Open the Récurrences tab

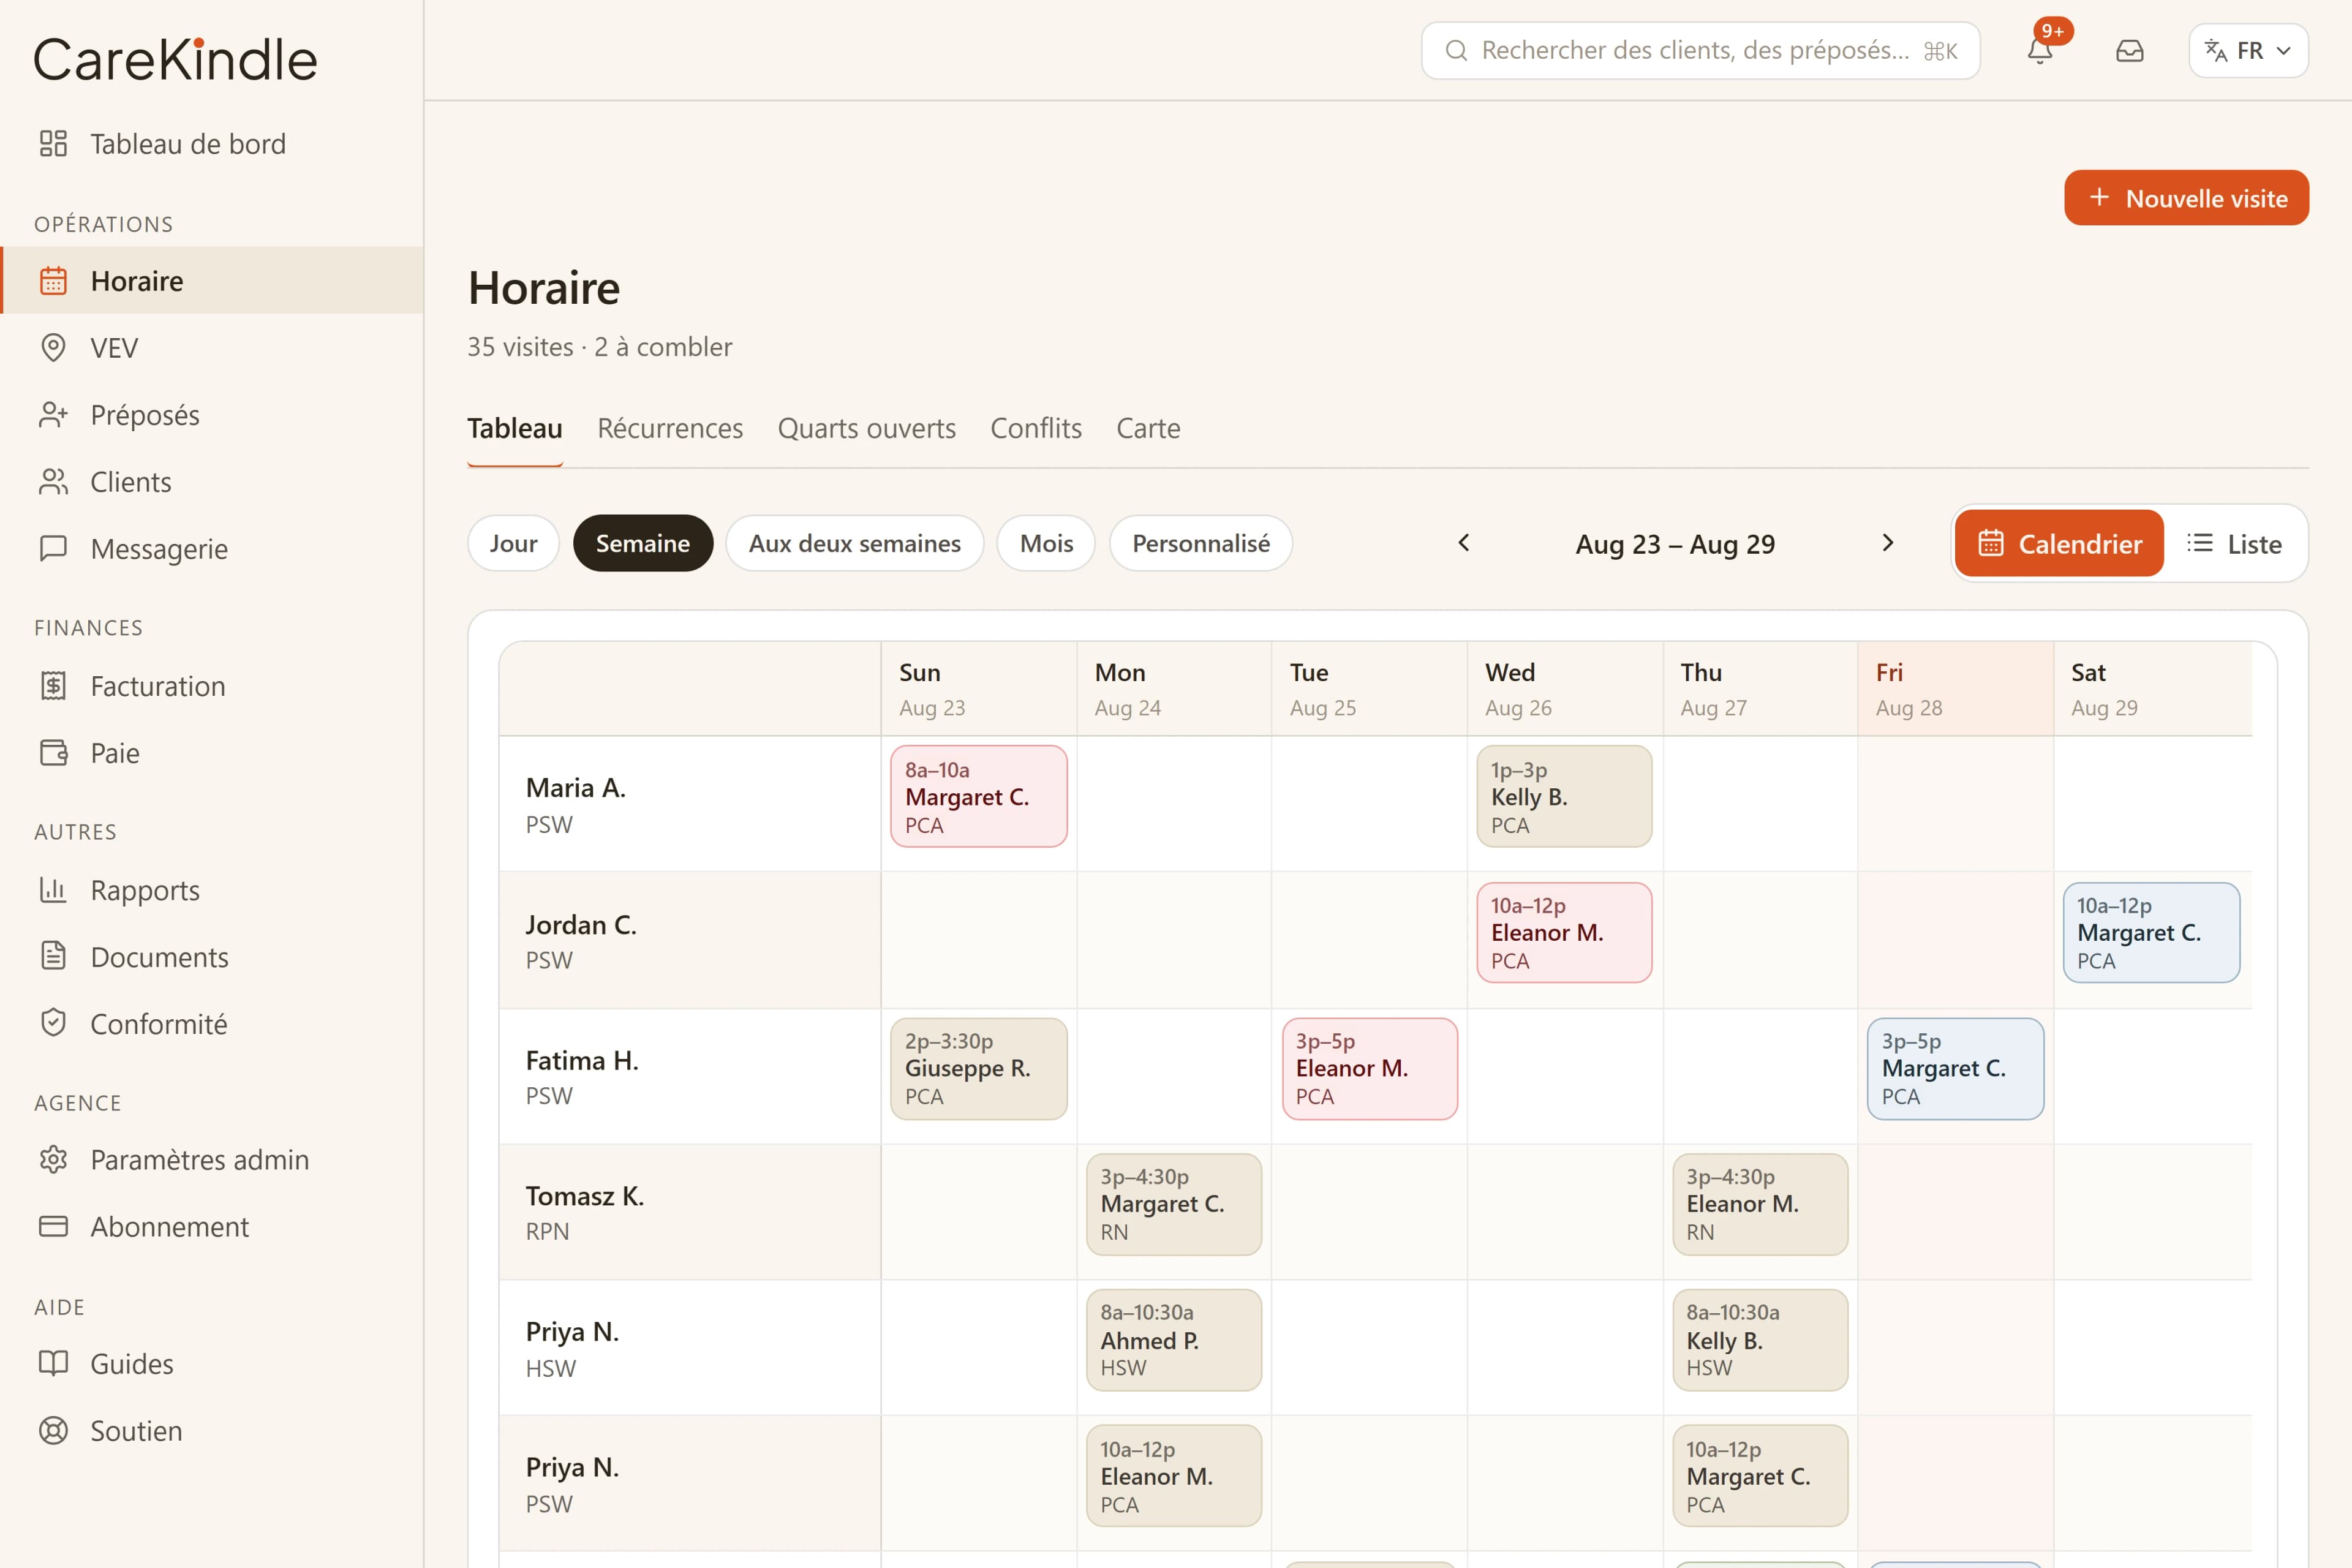click(670, 429)
